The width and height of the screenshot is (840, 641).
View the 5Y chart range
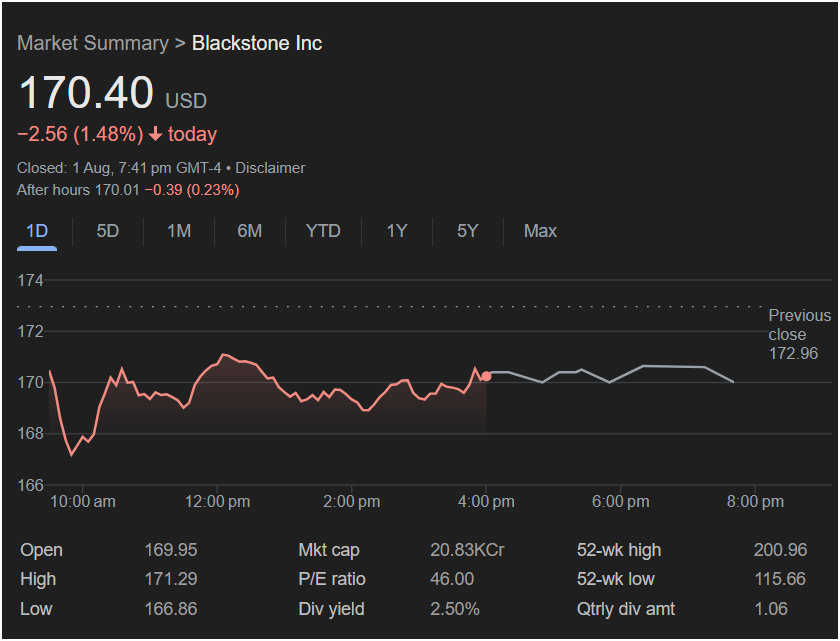pyautogui.click(x=467, y=231)
